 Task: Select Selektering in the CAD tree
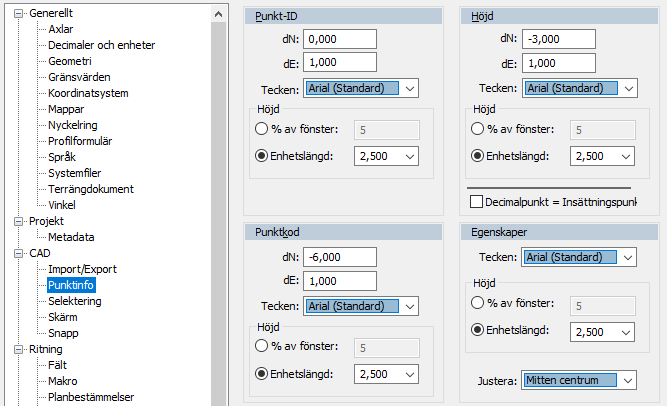click(74, 301)
